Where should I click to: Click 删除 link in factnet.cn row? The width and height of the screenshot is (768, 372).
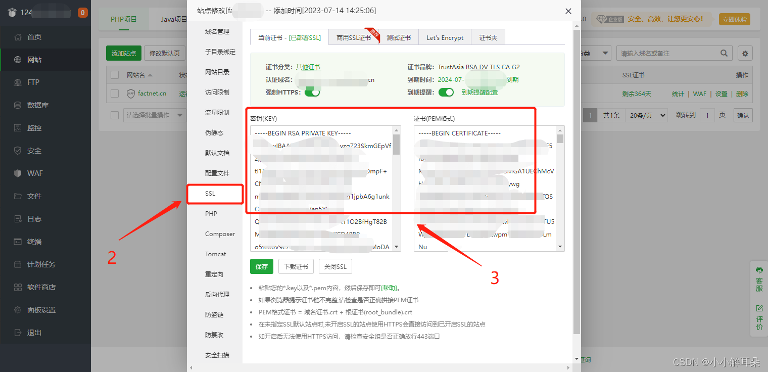pyautogui.click(x=742, y=93)
